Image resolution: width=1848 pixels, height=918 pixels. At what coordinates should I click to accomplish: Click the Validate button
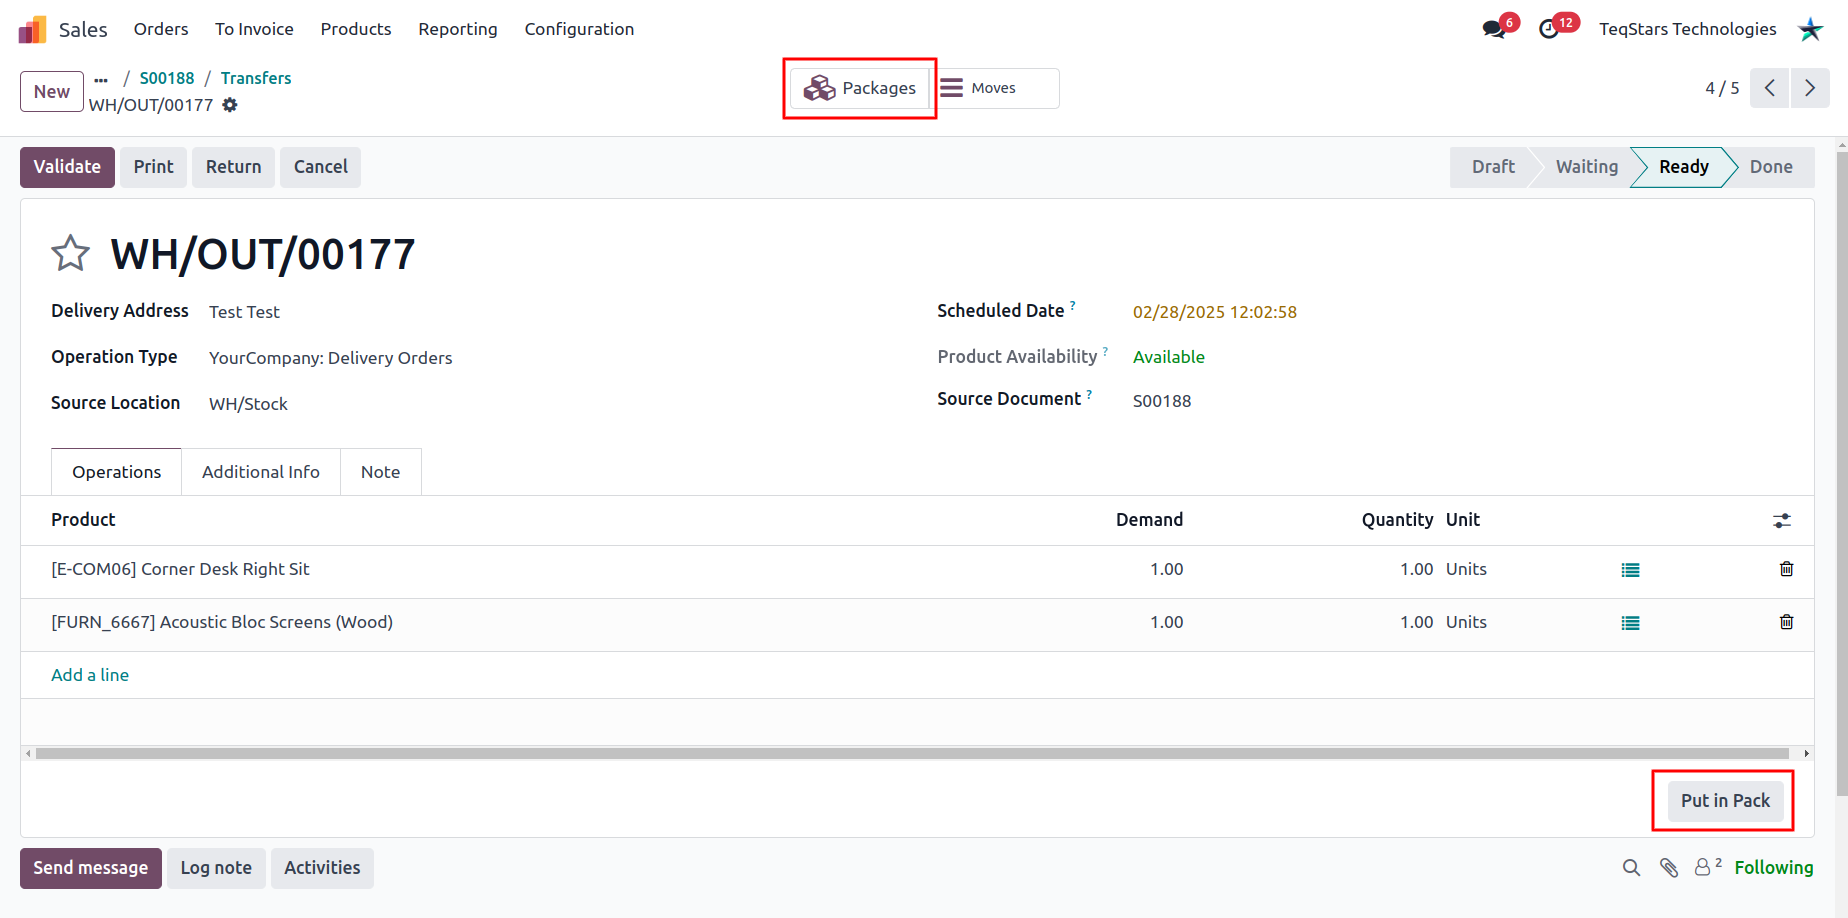tap(67, 167)
